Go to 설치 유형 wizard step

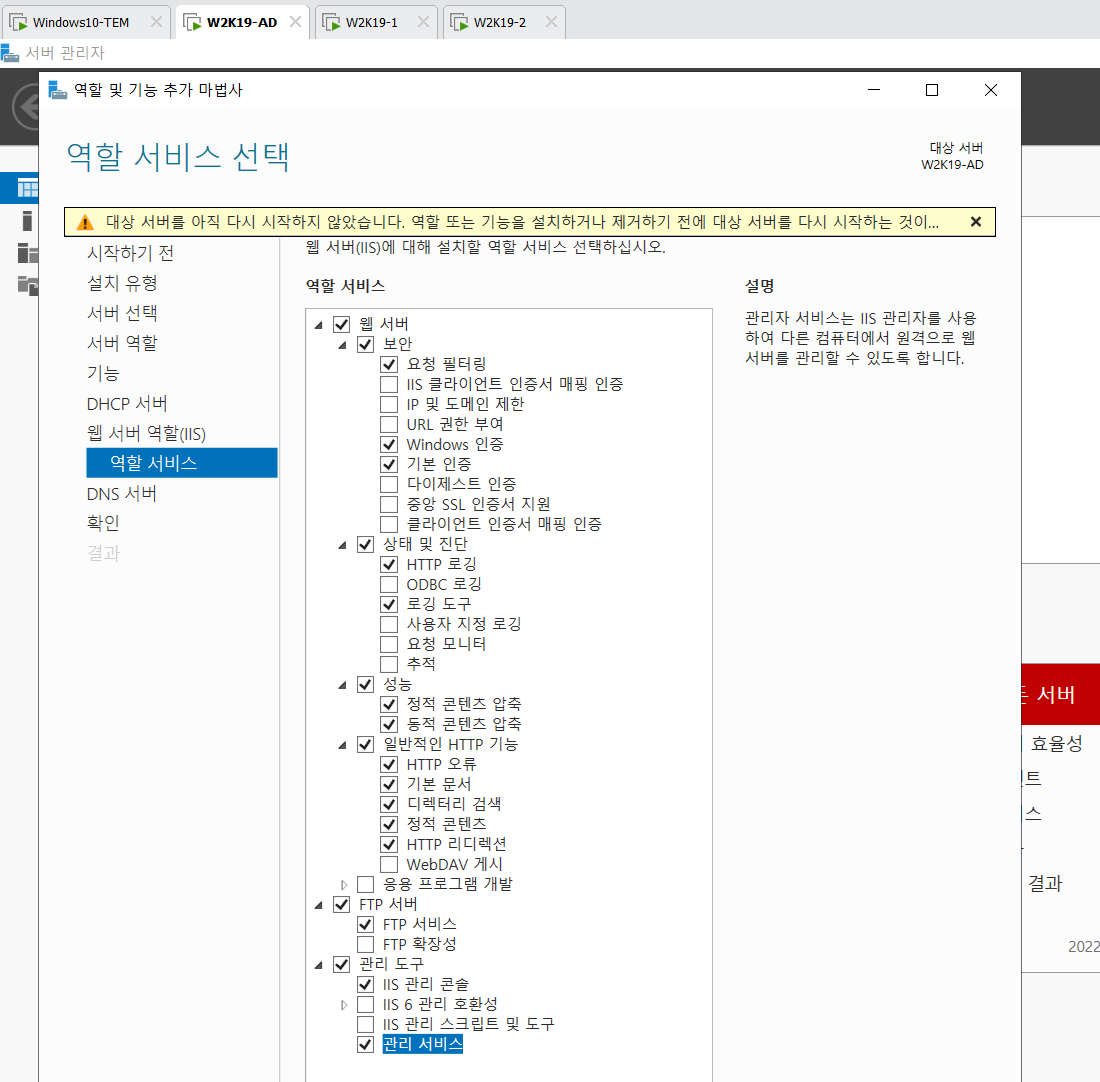tap(122, 283)
